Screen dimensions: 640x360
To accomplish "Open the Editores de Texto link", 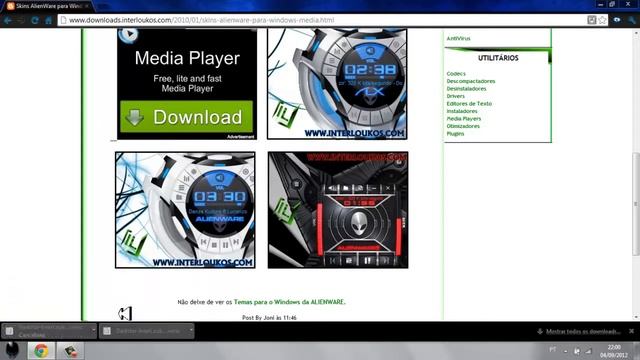I will click(469, 104).
